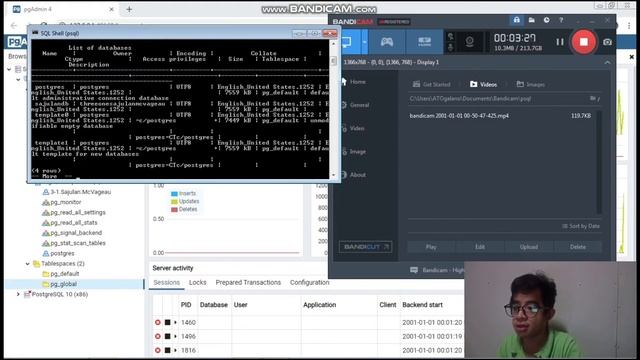Switch to Bandicam's Videos tab
Screen dimensions: 640x360
tap(483, 84)
